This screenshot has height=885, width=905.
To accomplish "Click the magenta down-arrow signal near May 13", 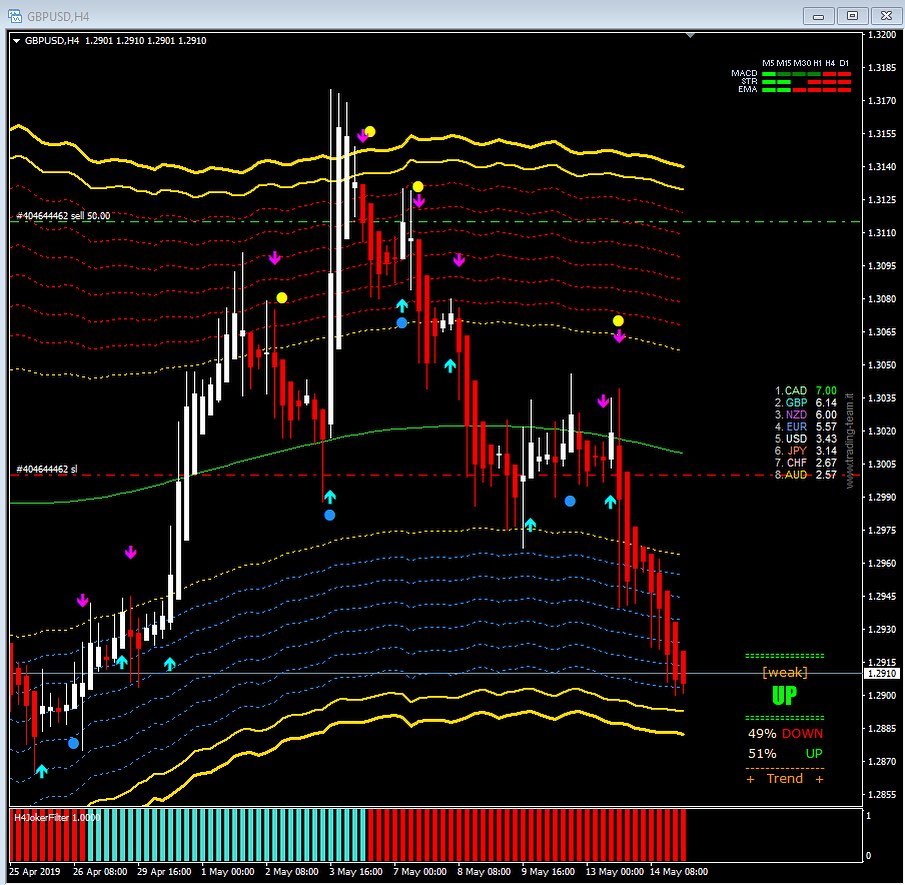I will point(603,402).
